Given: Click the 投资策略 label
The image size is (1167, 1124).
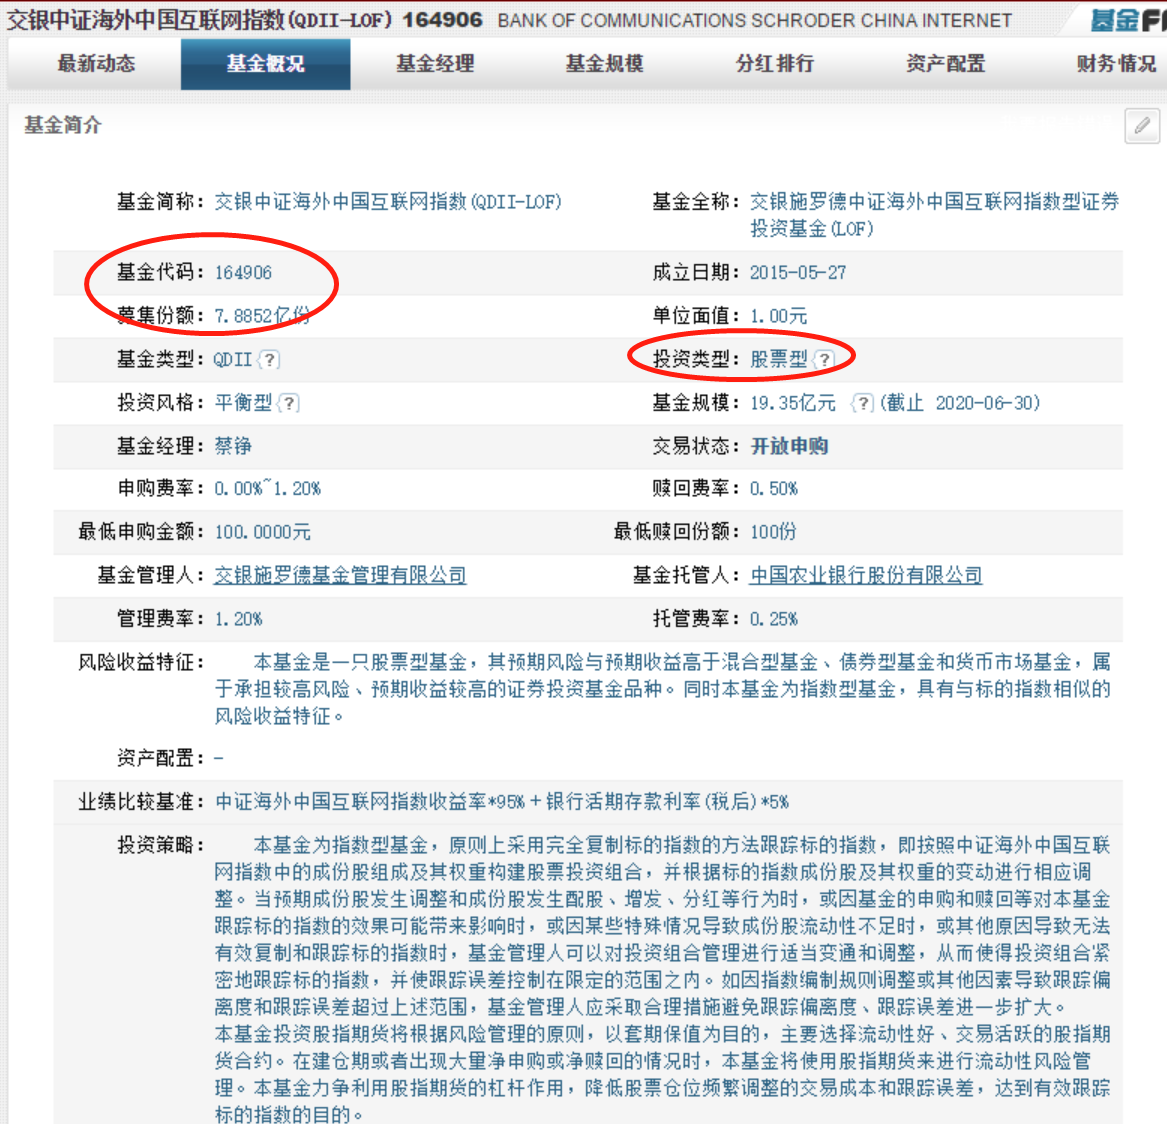Looking at the screenshot, I should pyautogui.click(x=160, y=845).
